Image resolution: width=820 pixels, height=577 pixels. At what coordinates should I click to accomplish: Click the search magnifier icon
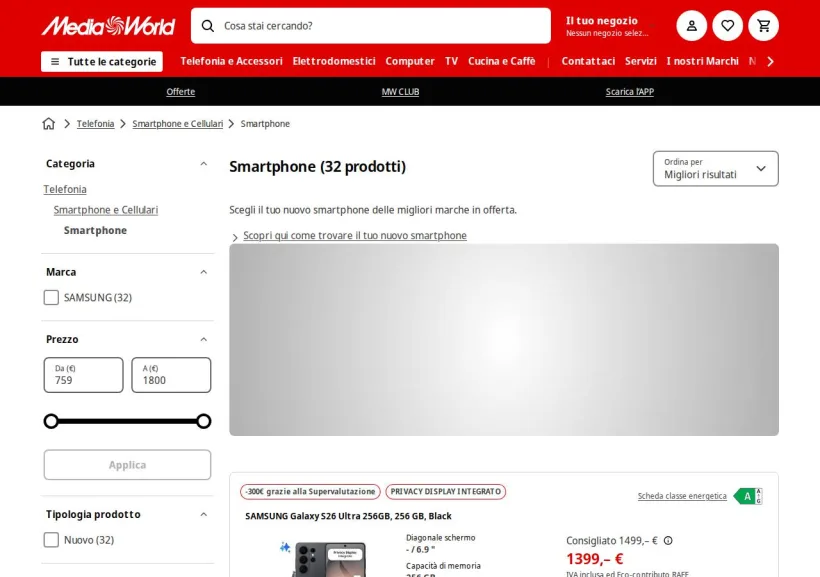tap(208, 26)
